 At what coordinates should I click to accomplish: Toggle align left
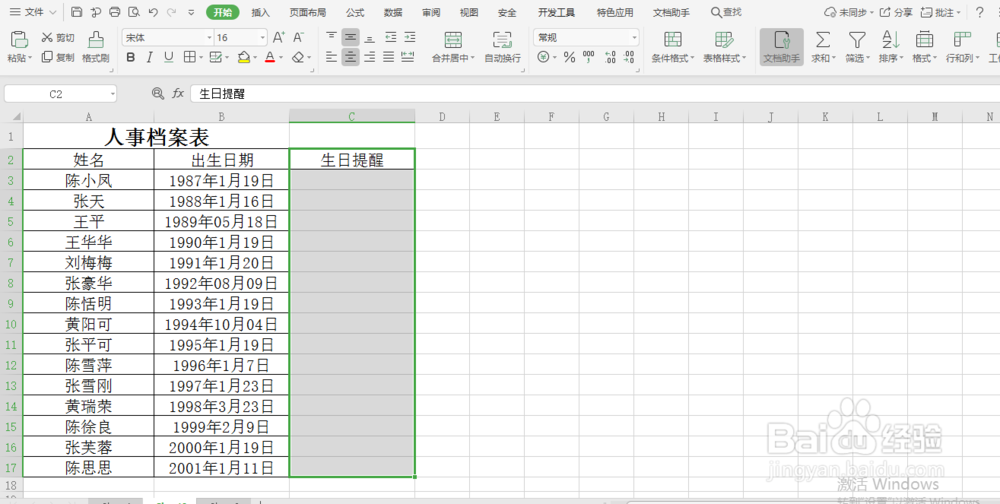(331, 57)
